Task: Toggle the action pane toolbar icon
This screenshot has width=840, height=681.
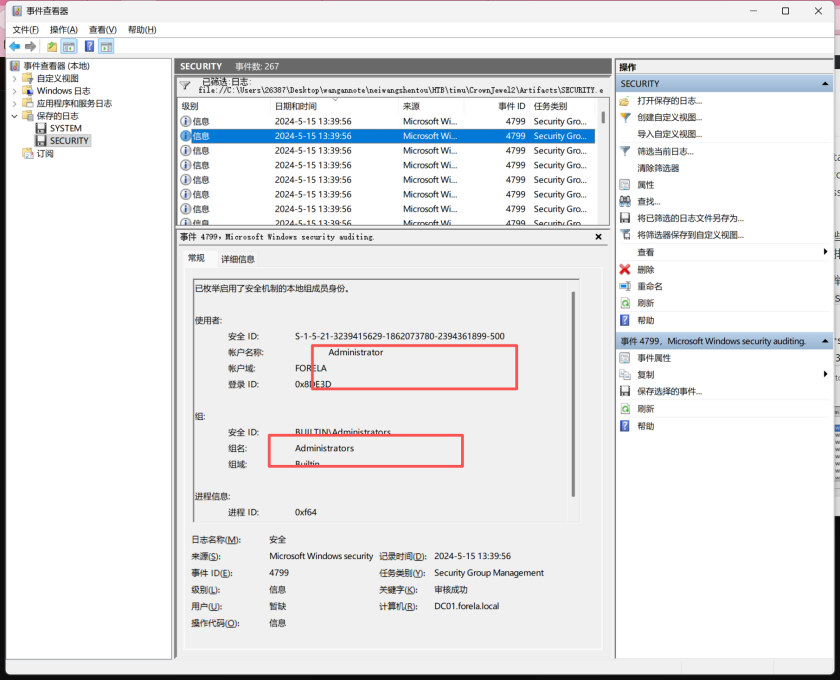Action: pyautogui.click(x=106, y=47)
